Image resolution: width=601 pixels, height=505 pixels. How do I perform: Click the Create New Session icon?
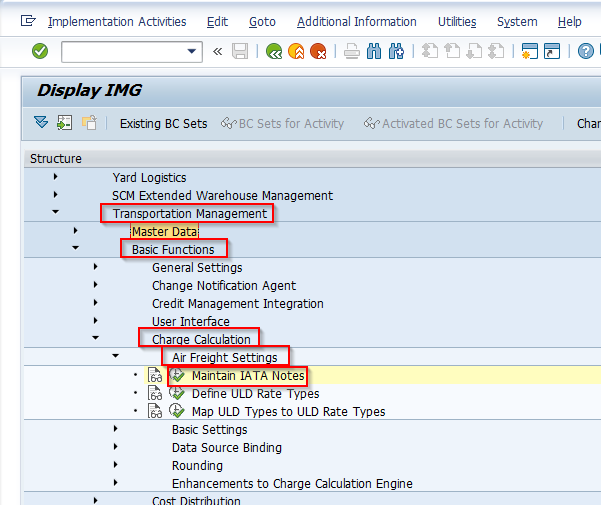coord(530,51)
